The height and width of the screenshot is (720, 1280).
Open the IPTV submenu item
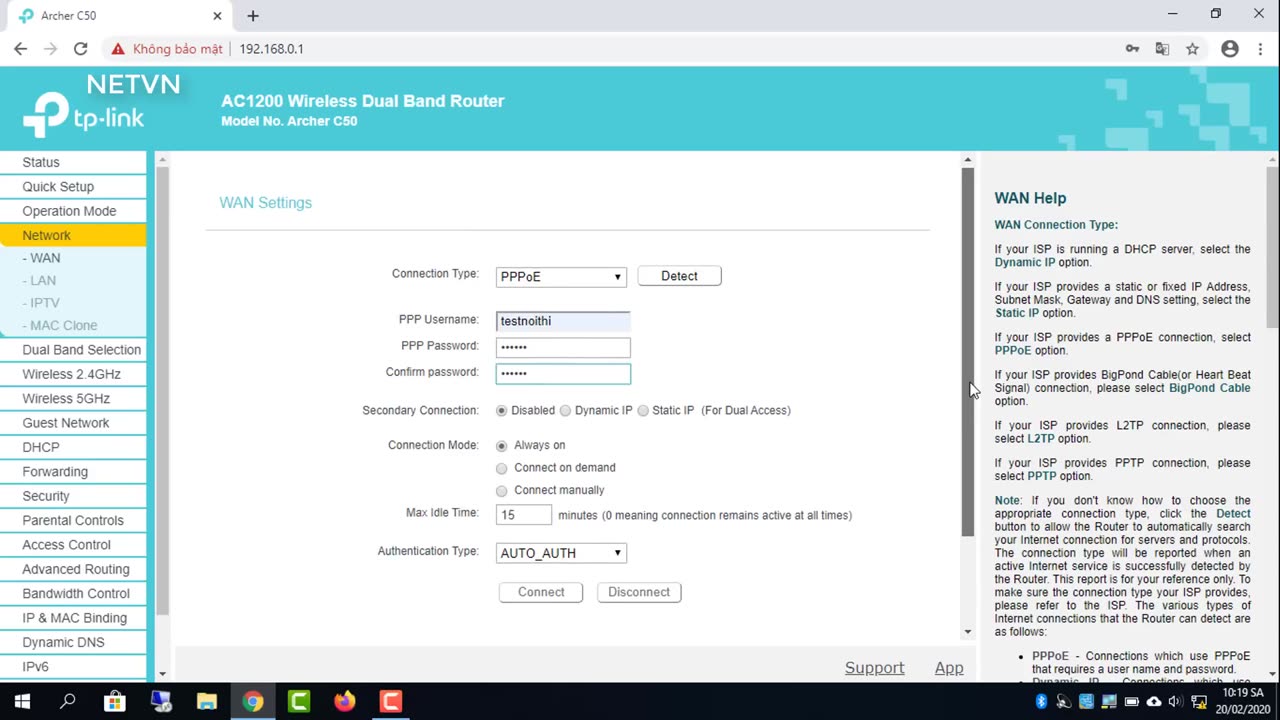43,303
